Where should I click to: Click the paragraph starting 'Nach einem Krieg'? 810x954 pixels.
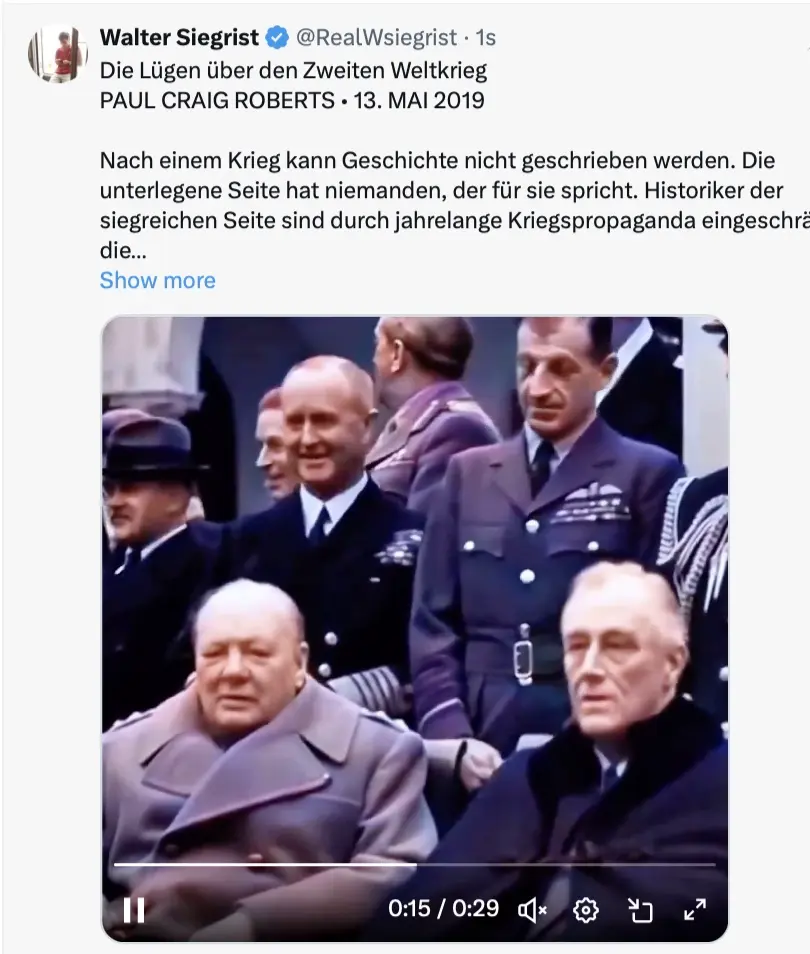point(455,205)
